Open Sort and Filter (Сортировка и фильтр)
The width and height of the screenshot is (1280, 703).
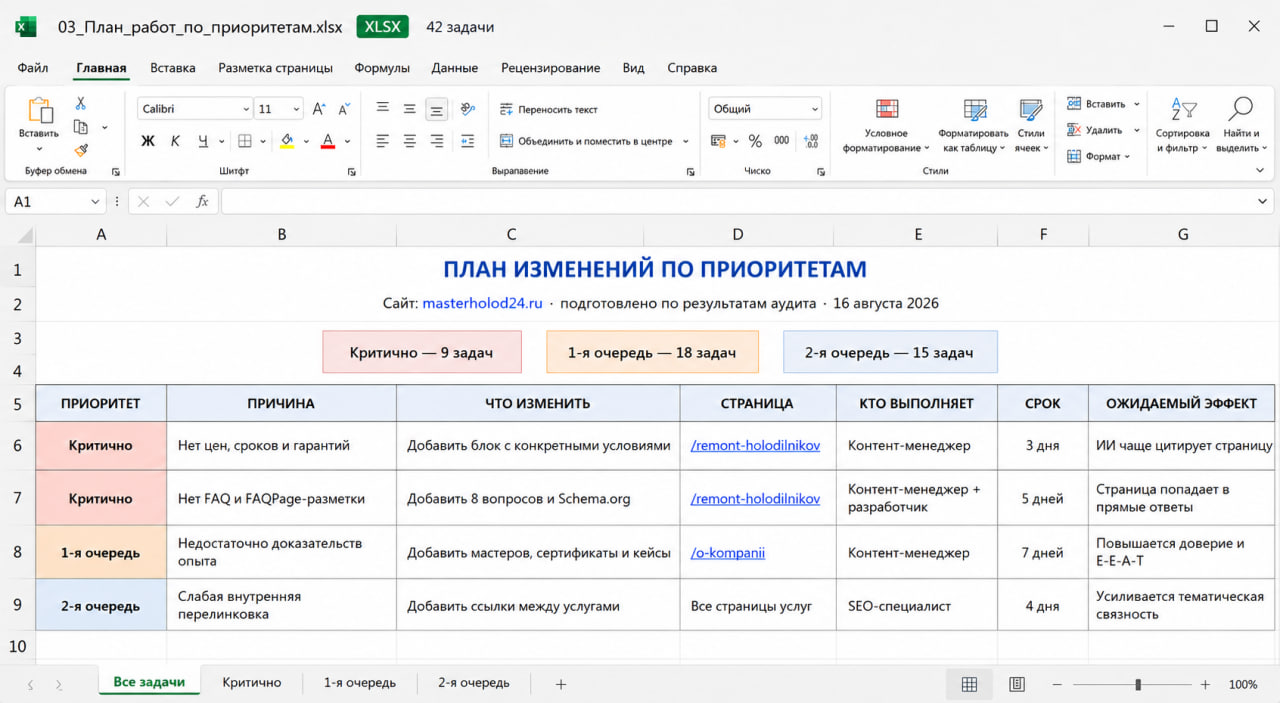pyautogui.click(x=1182, y=127)
